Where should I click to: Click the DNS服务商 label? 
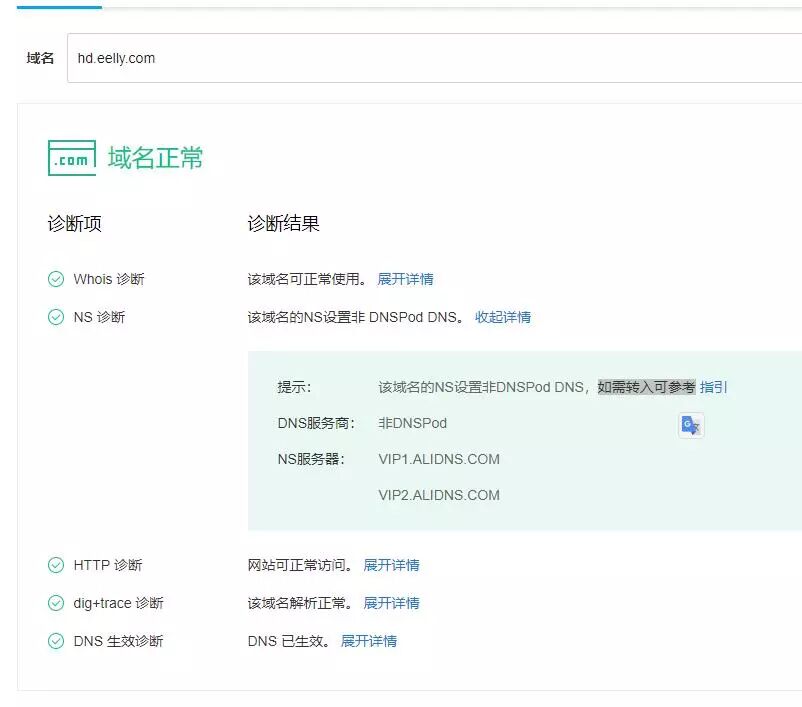click(x=316, y=423)
